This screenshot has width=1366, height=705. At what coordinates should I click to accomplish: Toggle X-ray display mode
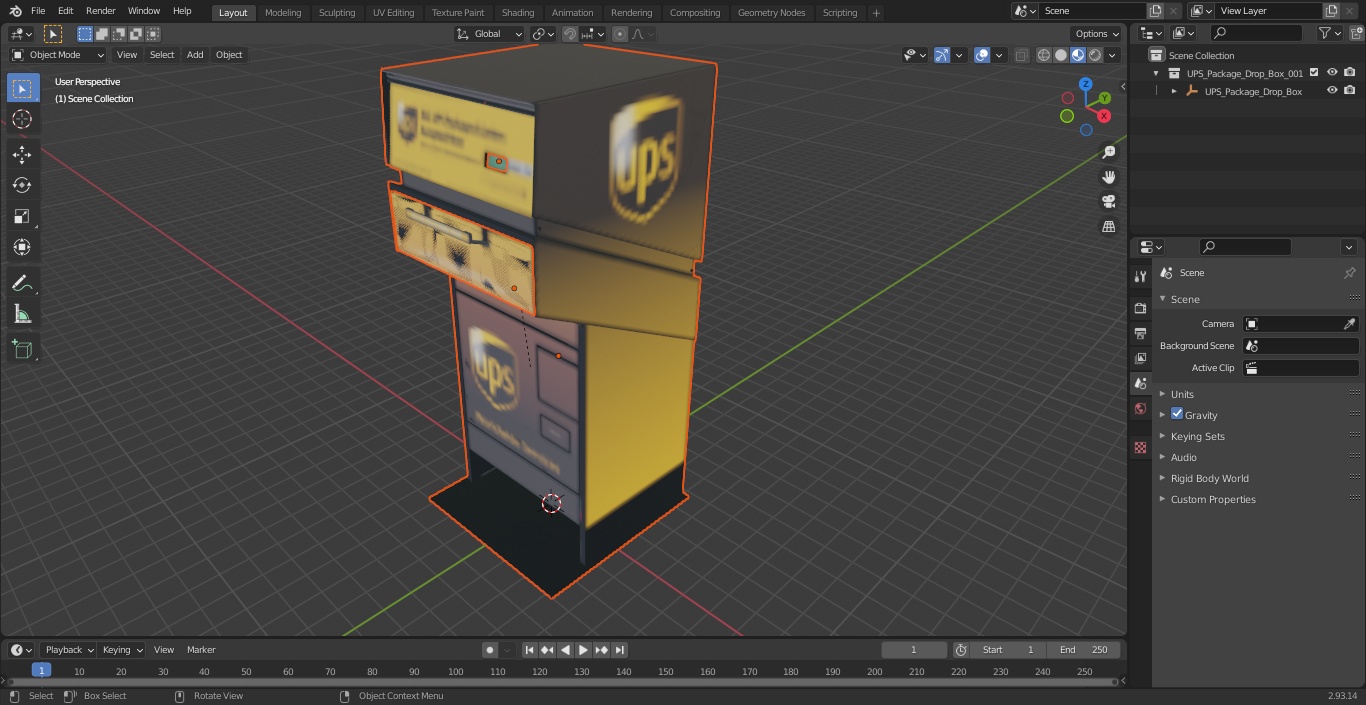[1021, 55]
